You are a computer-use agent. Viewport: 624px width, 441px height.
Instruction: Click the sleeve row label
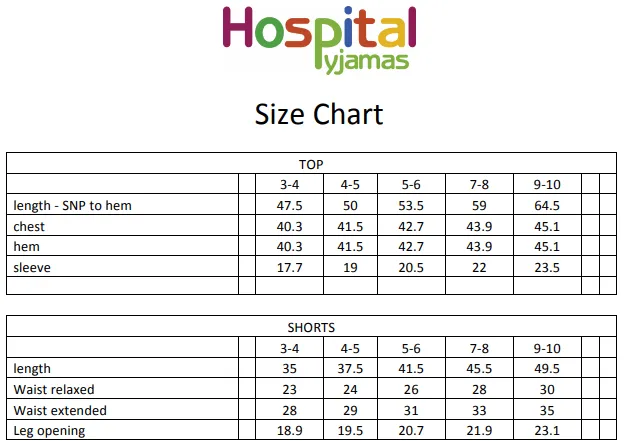point(32,267)
